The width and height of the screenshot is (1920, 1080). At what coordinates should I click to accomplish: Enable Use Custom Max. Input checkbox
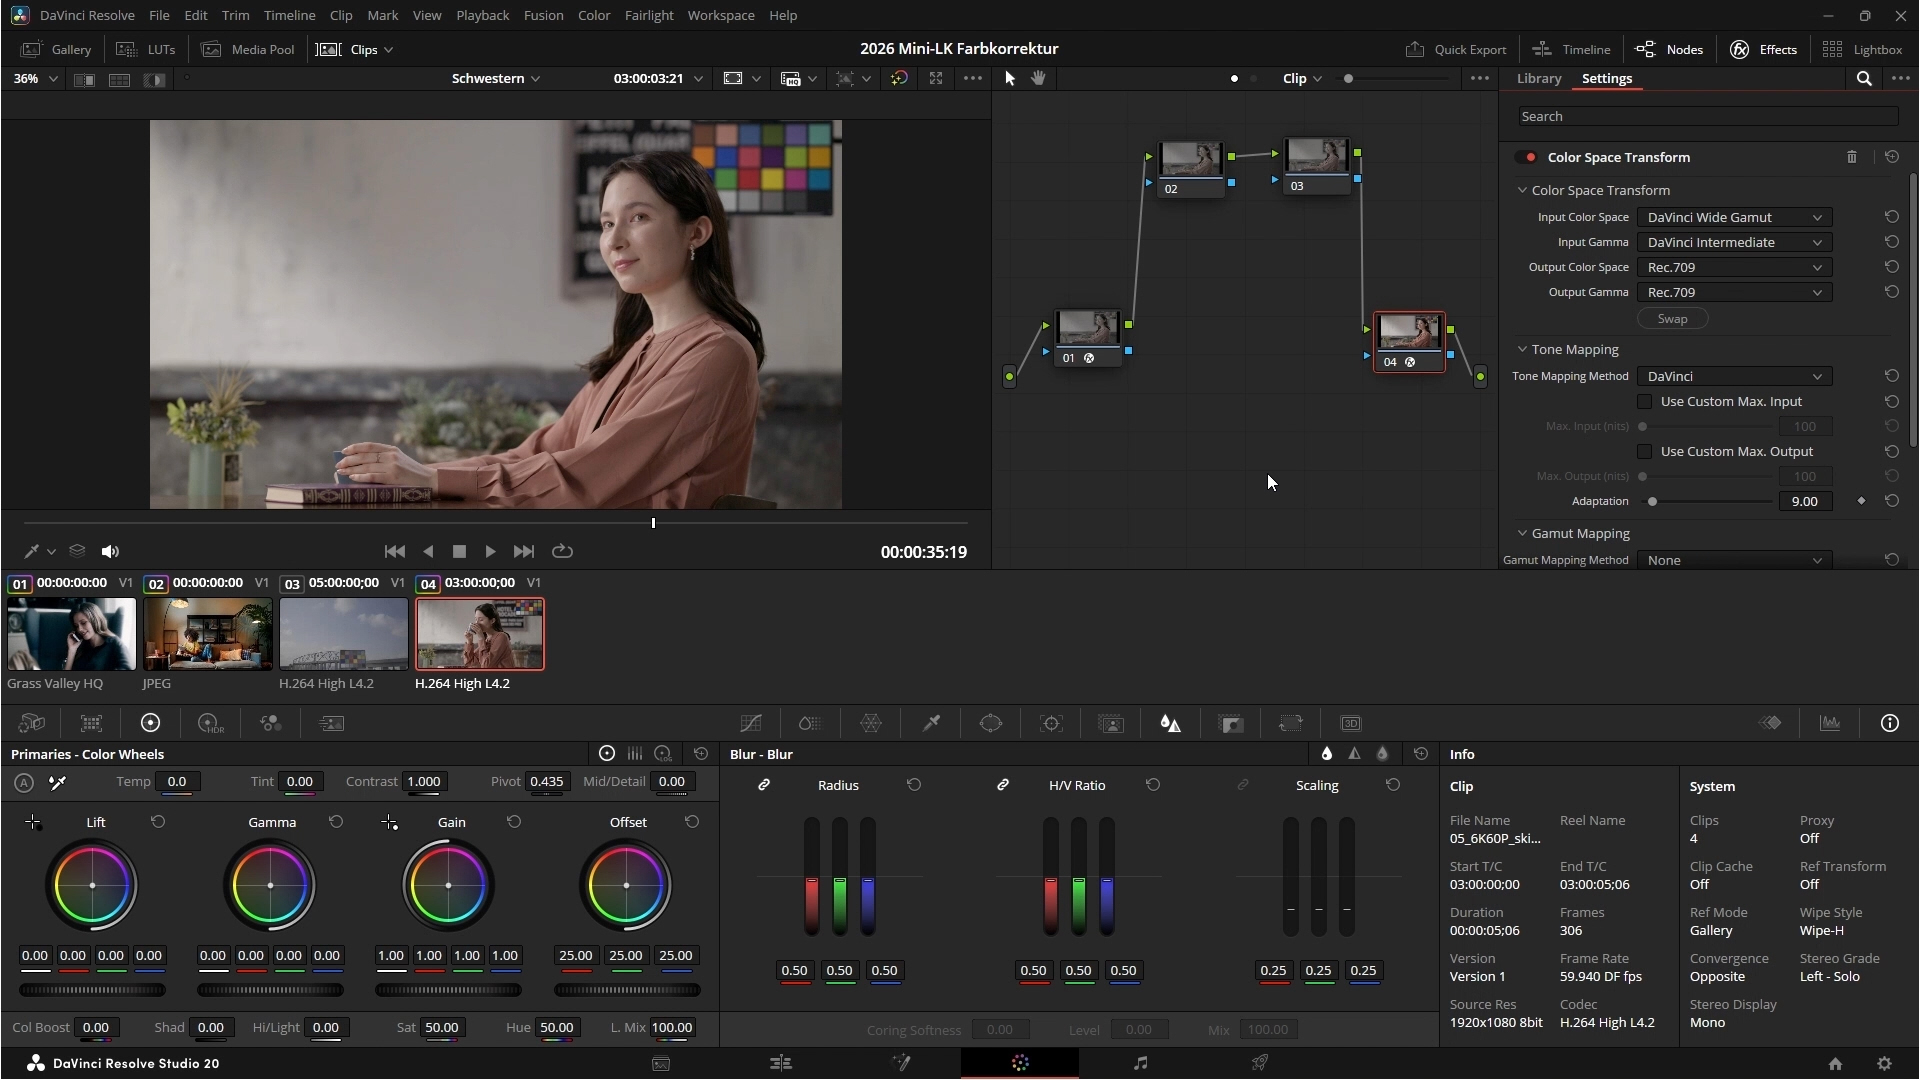[x=1644, y=401]
